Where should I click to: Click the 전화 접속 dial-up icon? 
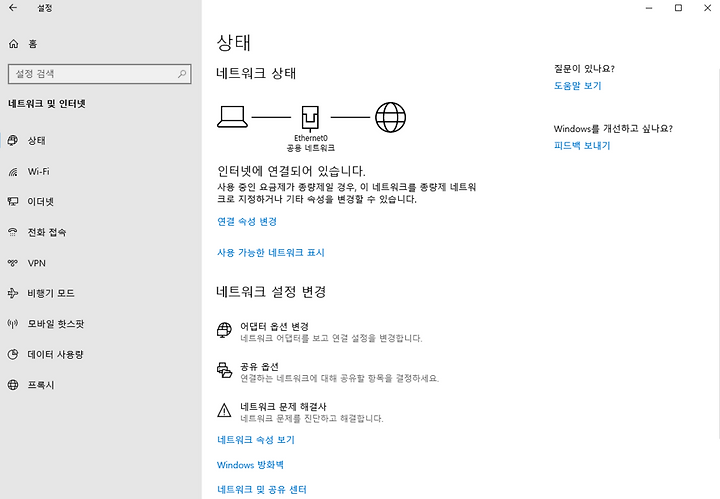click(x=13, y=232)
